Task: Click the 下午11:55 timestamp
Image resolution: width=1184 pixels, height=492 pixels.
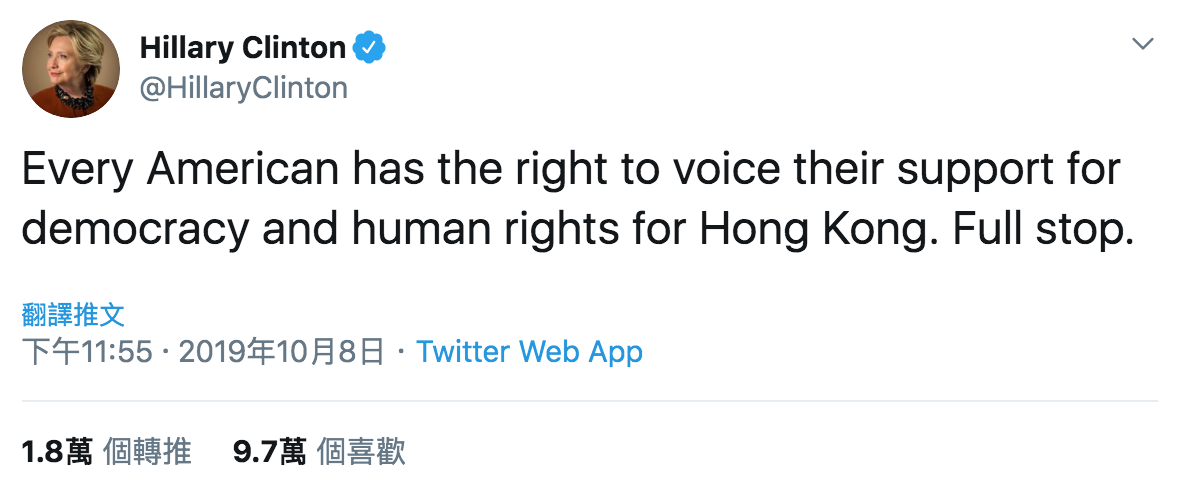Action: pos(87,352)
